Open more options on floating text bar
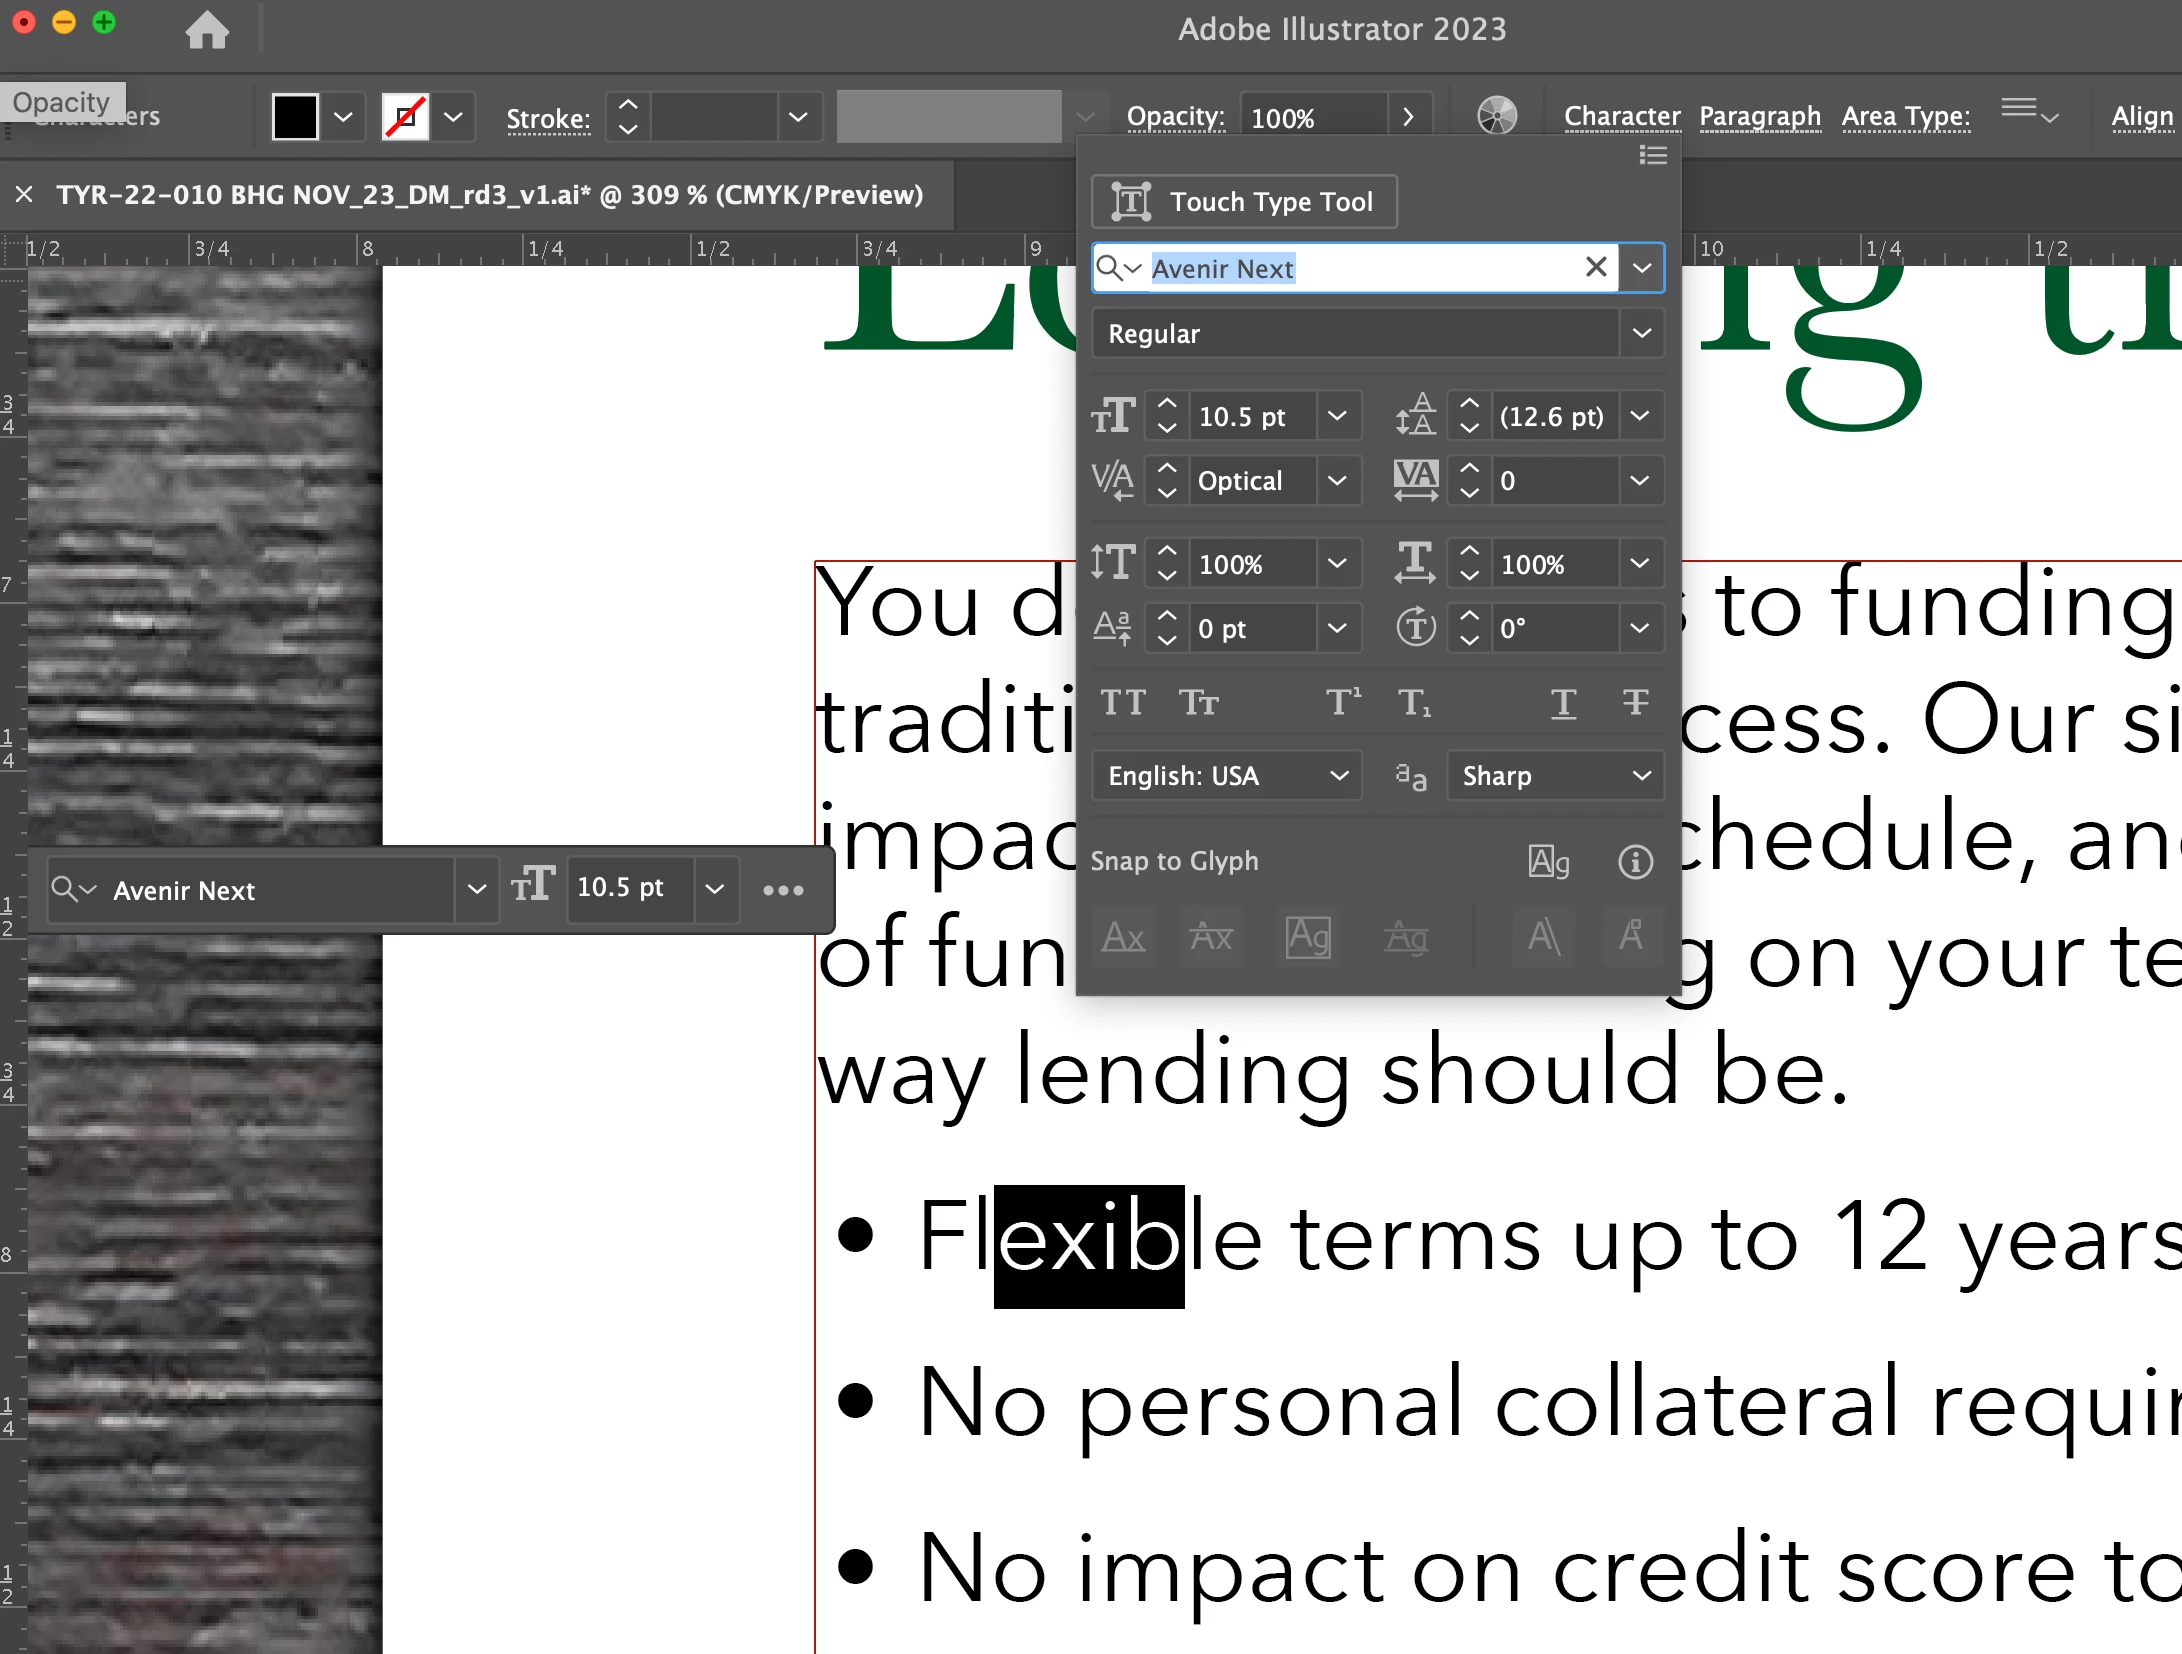This screenshot has height=1654, width=2182. (783, 890)
